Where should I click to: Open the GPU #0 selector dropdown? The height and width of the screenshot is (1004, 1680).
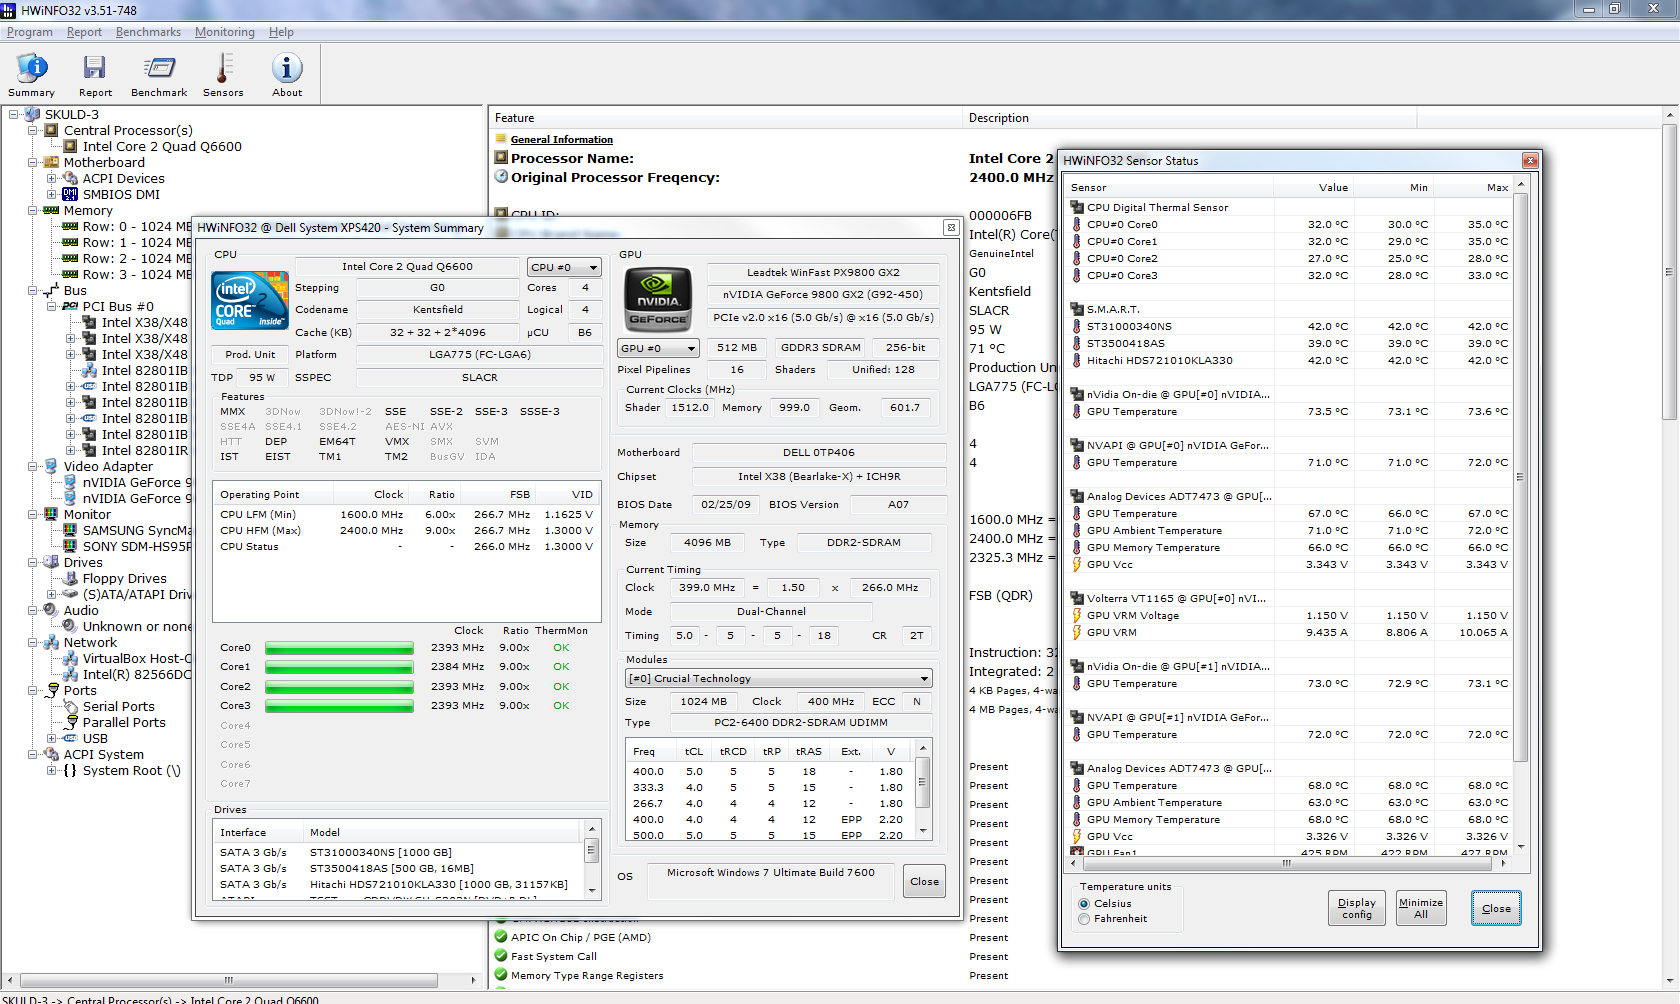(x=658, y=348)
